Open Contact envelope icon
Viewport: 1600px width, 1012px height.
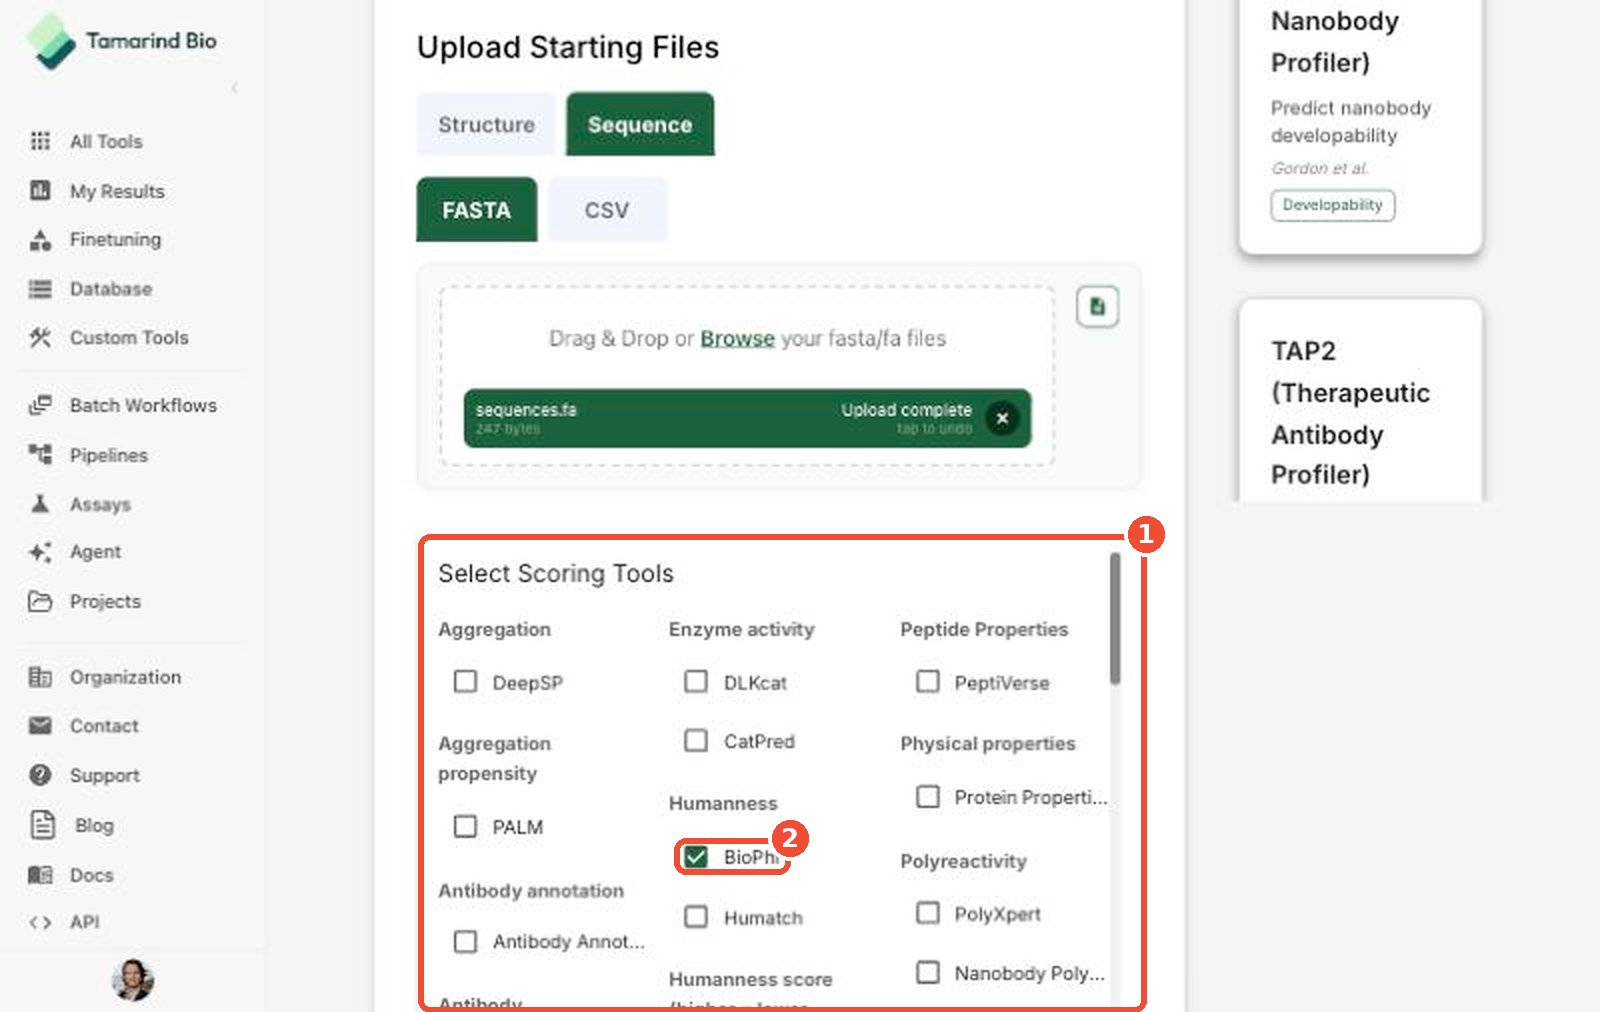click(40, 726)
